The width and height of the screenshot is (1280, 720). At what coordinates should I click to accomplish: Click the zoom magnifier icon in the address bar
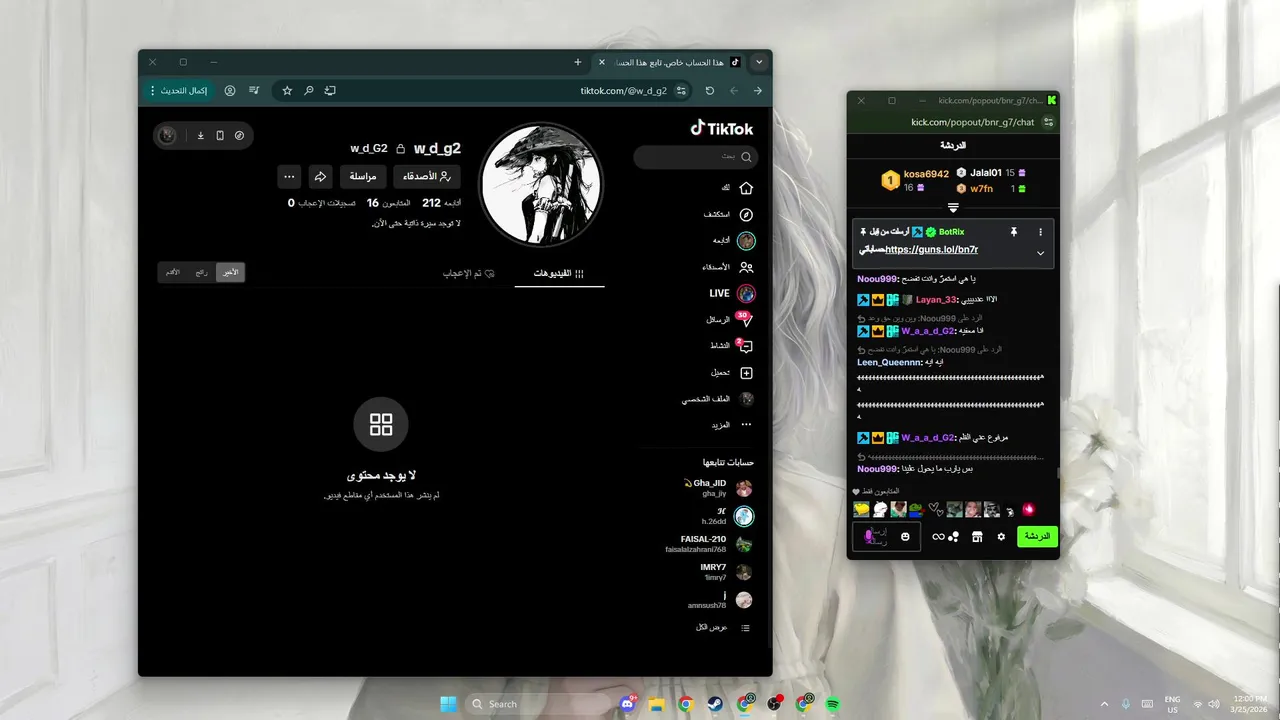pyautogui.click(x=309, y=90)
